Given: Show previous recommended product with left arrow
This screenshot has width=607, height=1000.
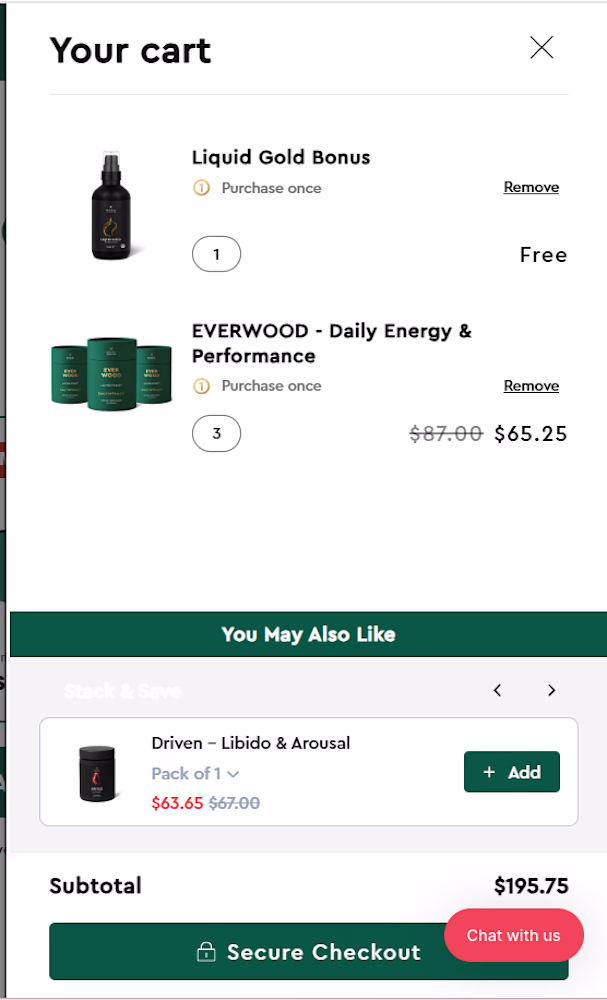Looking at the screenshot, I should pyautogui.click(x=498, y=690).
